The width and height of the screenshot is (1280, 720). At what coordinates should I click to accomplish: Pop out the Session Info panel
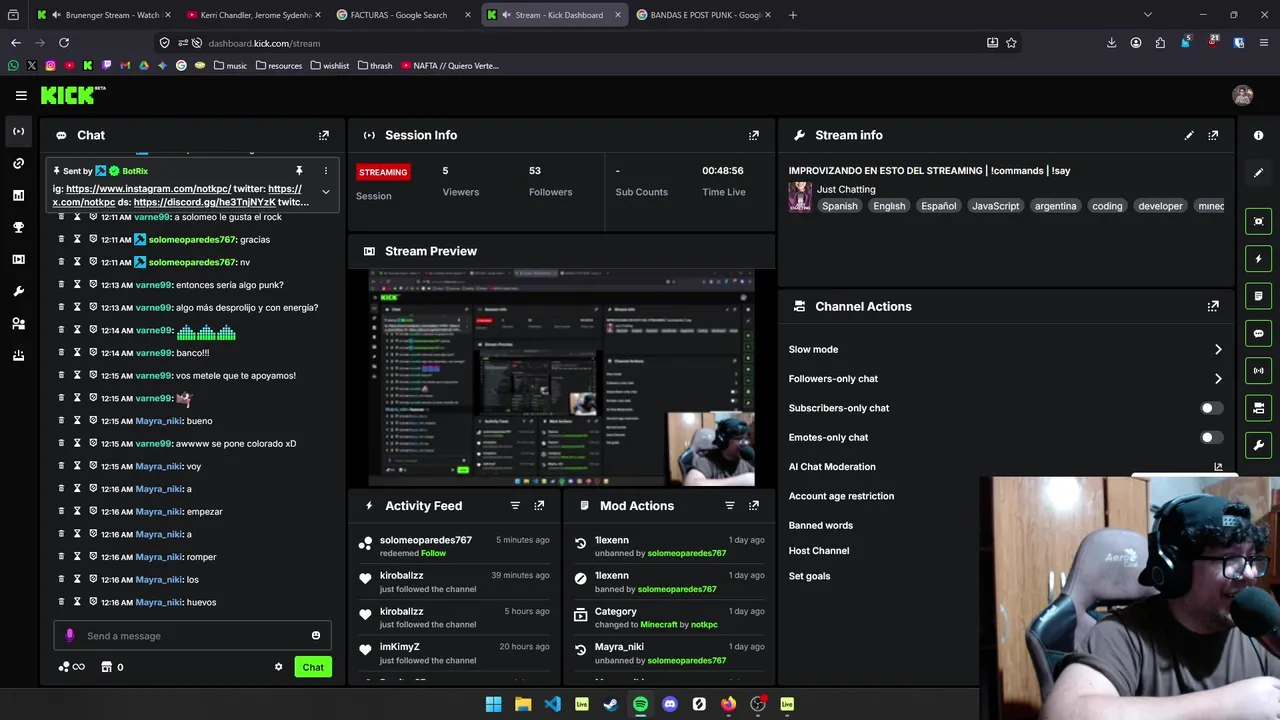click(x=754, y=135)
